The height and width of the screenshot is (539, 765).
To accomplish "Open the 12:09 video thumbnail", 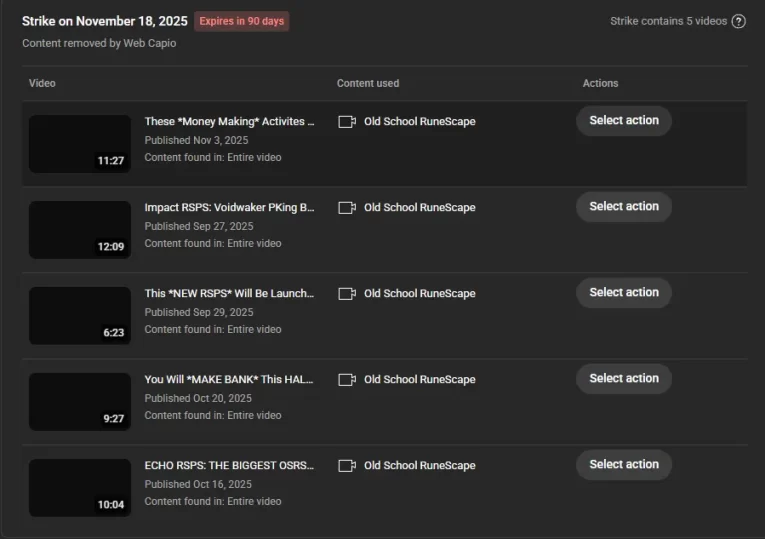I will pyautogui.click(x=80, y=230).
